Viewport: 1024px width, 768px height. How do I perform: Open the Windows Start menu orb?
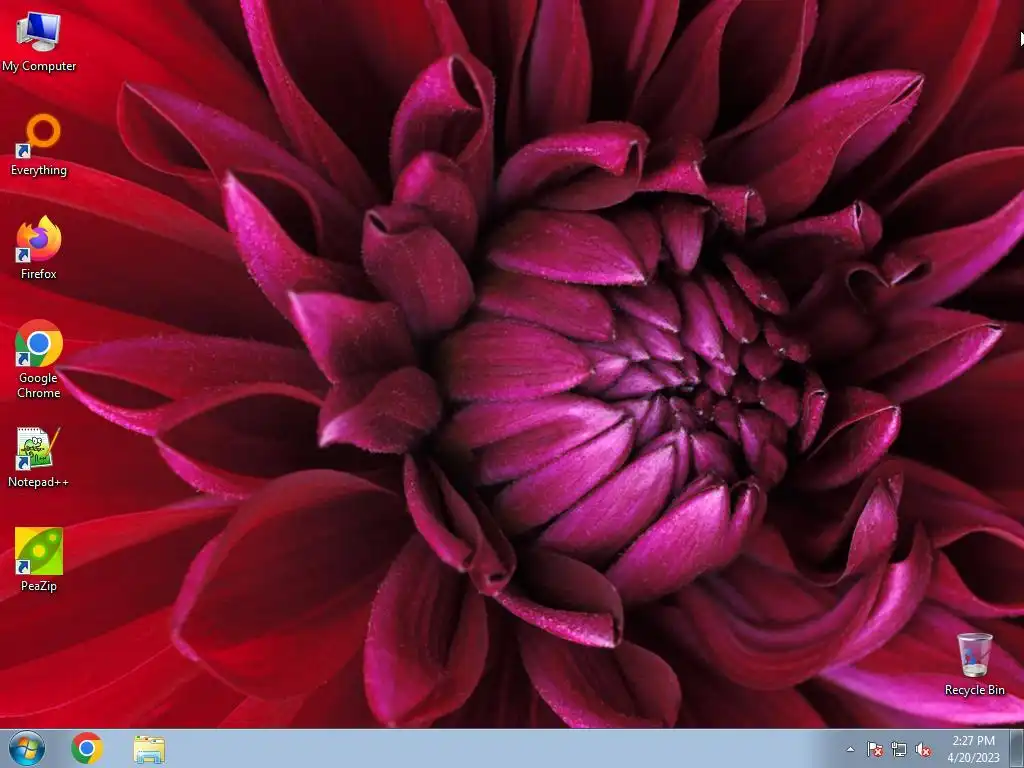(x=27, y=748)
